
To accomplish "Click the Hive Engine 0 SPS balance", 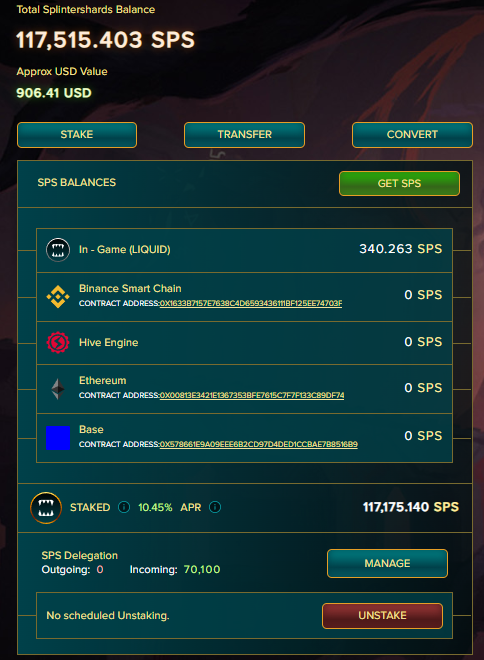I will coord(423,342).
